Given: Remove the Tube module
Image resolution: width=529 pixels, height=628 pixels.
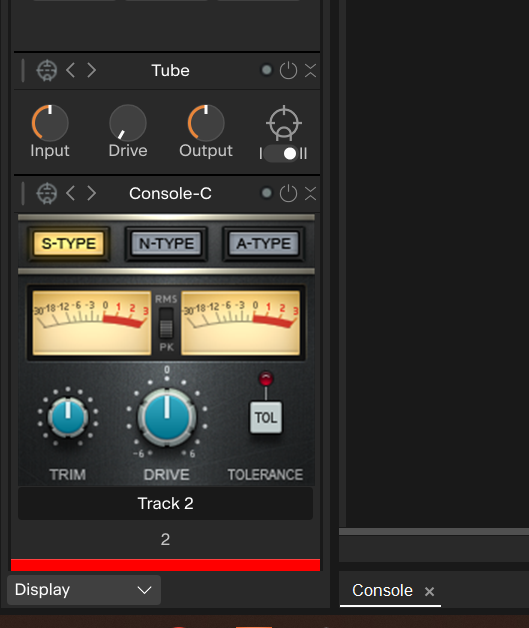Looking at the screenshot, I should pyautogui.click(x=310, y=70).
